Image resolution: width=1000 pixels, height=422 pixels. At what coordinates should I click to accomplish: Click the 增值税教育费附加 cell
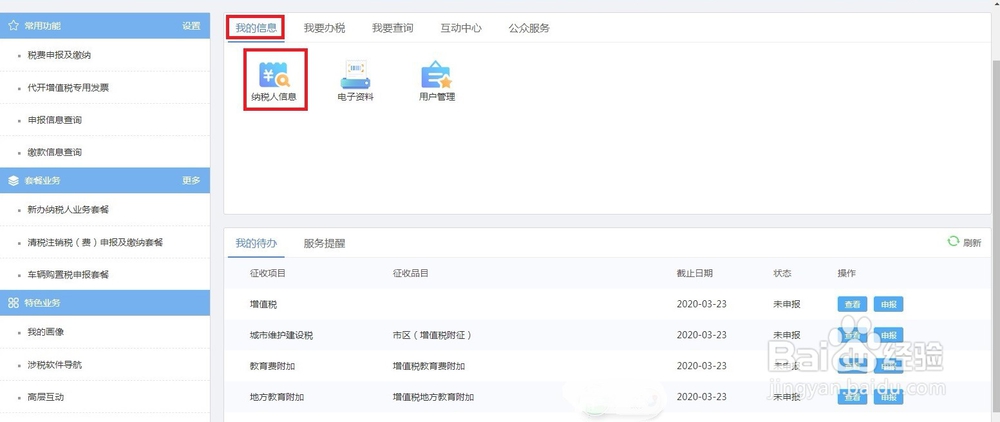[429, 366]
